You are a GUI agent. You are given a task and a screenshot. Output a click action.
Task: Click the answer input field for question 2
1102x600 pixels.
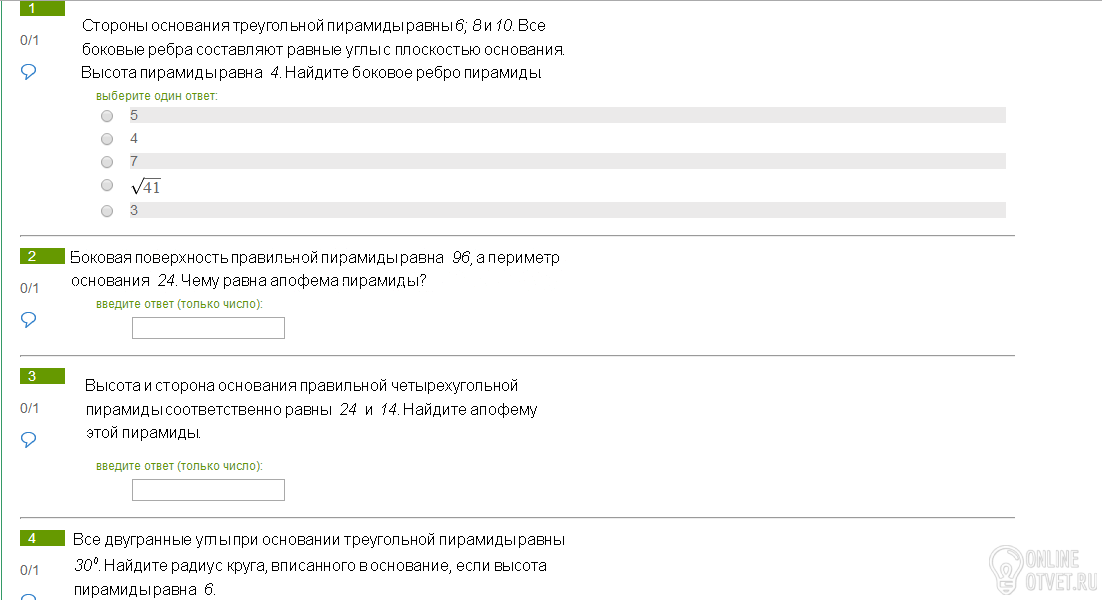[209, 328]
